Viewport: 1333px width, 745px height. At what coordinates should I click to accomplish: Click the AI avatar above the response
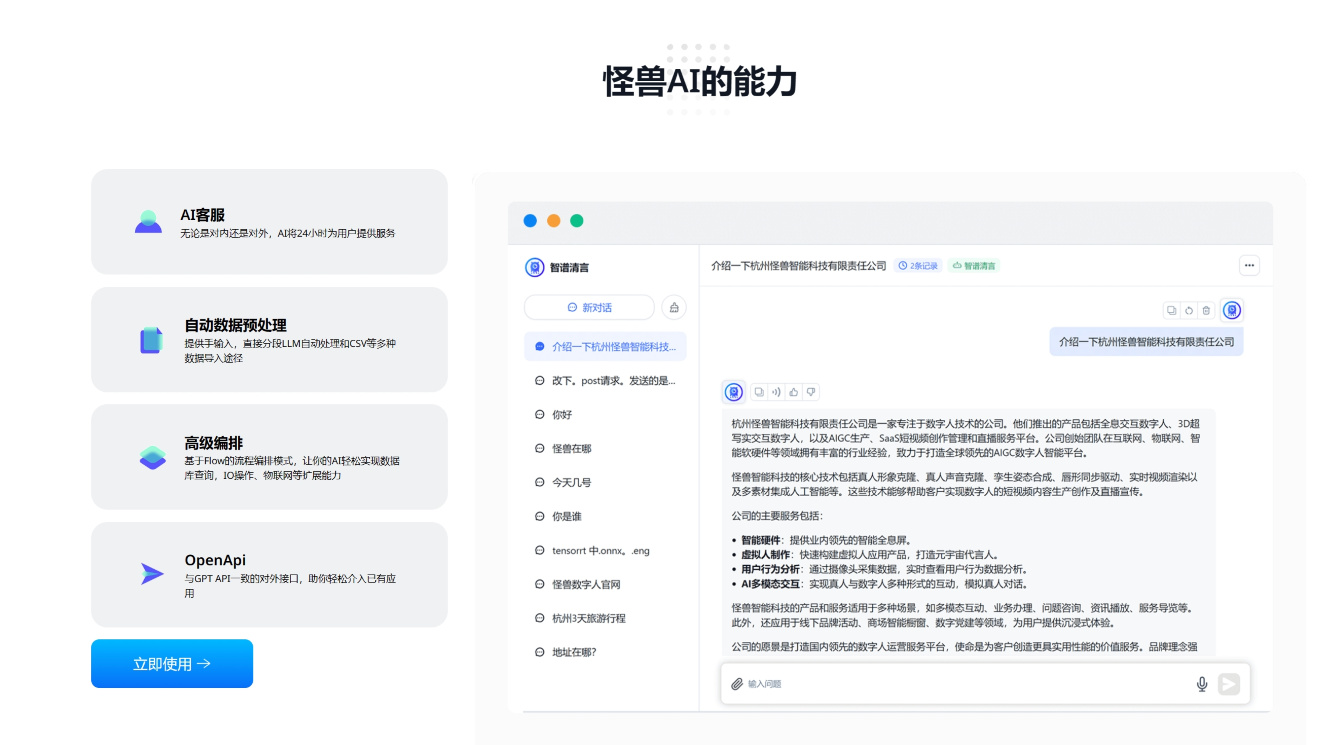[734, 392]
